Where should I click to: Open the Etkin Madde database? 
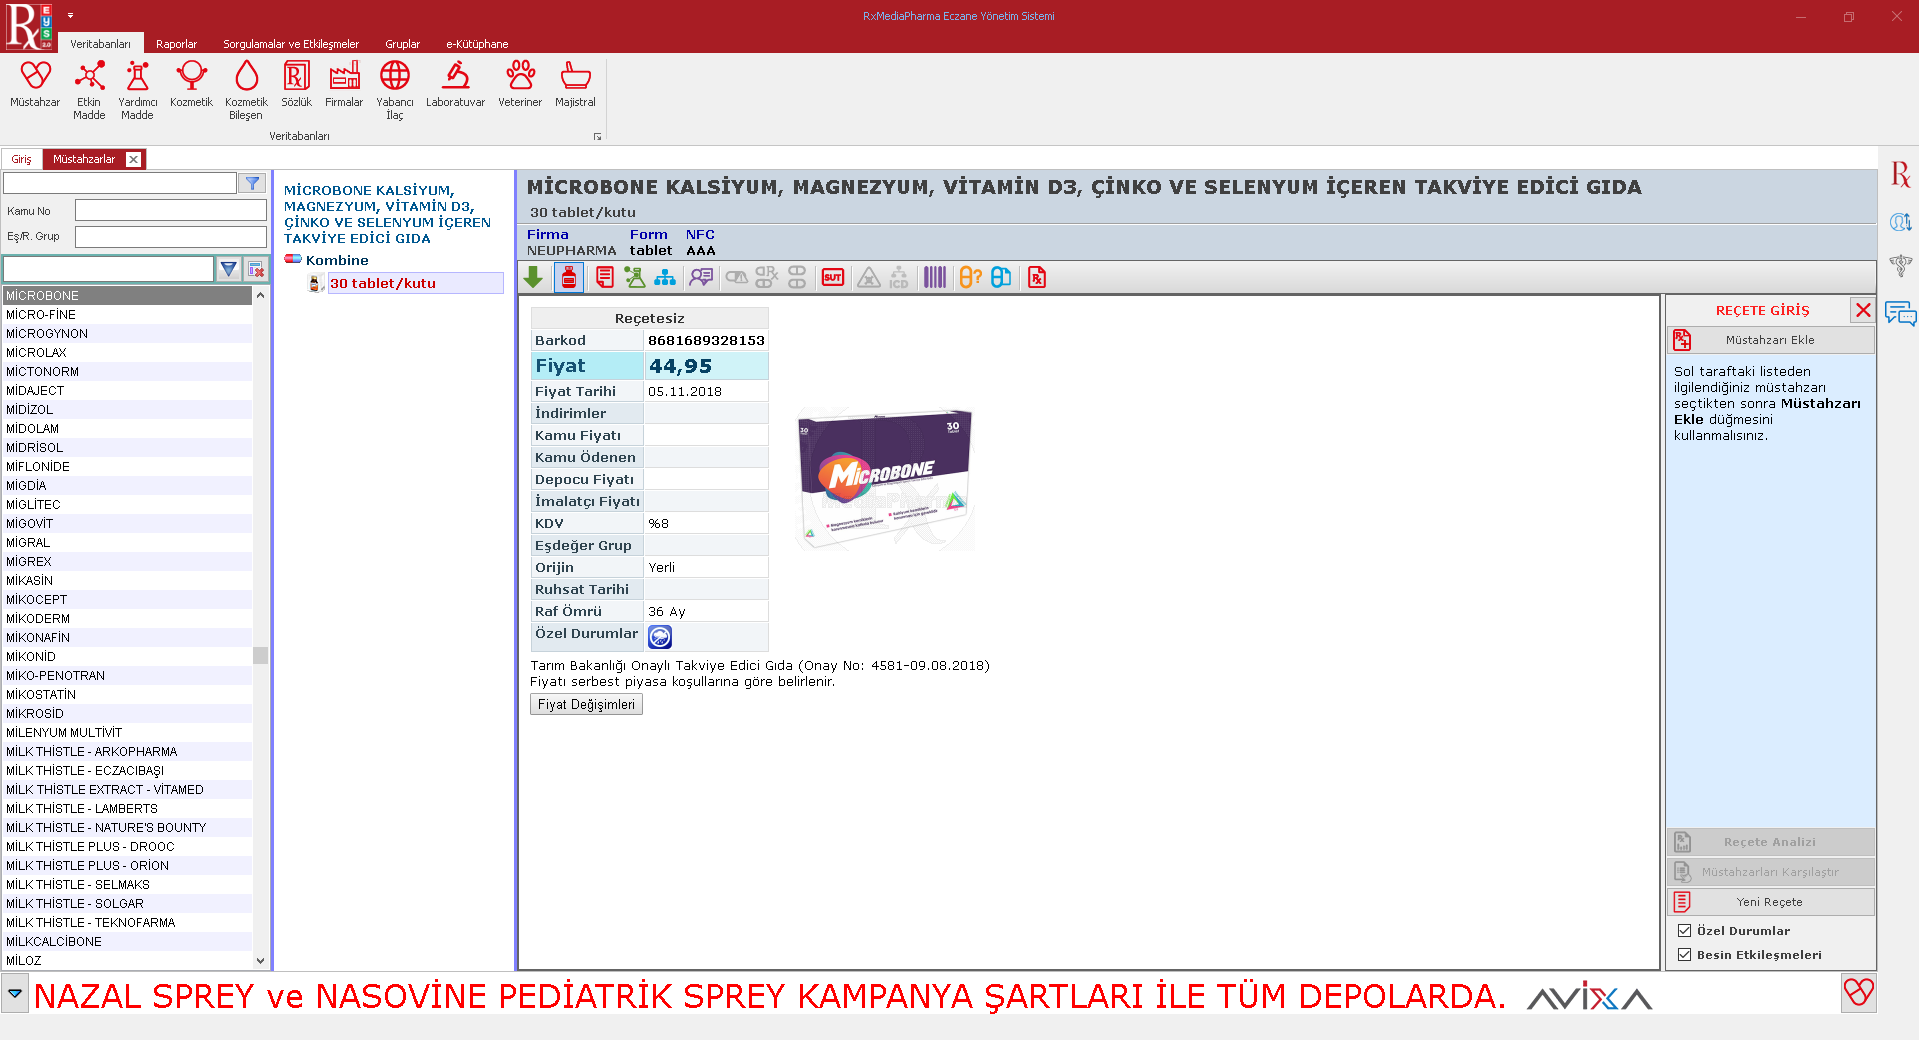click(89, 85)
